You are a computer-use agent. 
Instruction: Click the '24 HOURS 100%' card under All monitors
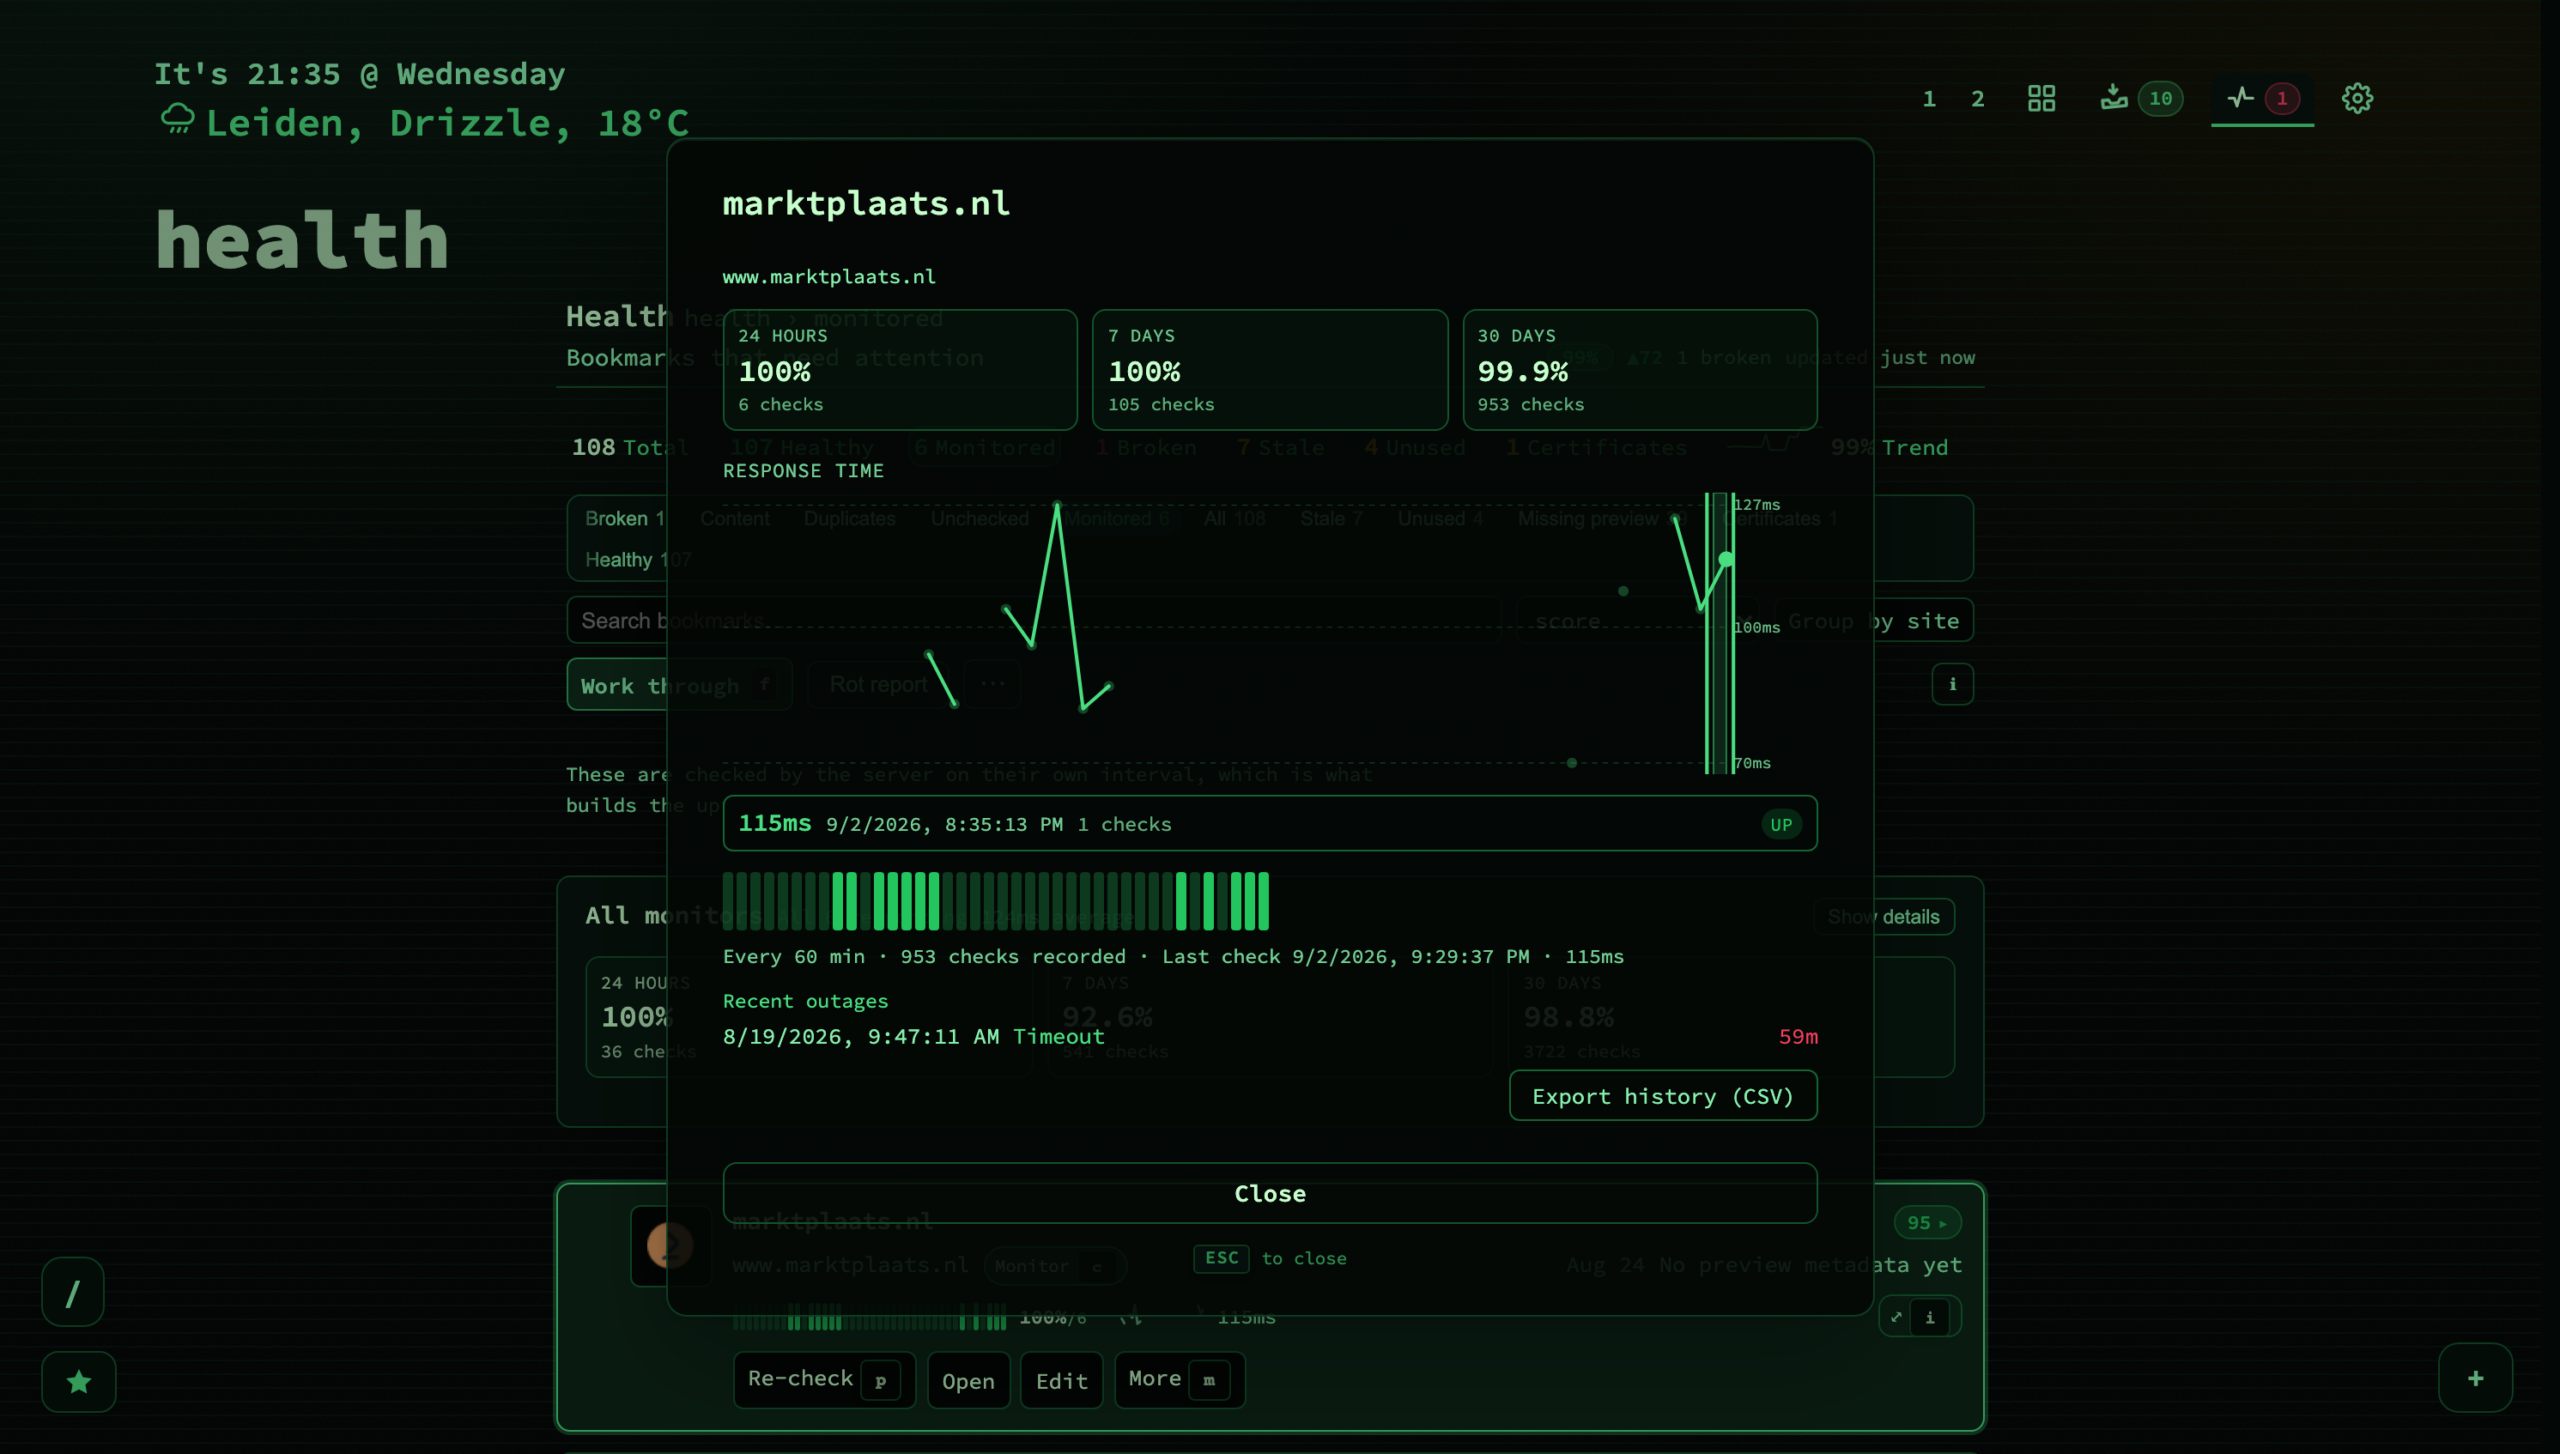(809, 1017)
